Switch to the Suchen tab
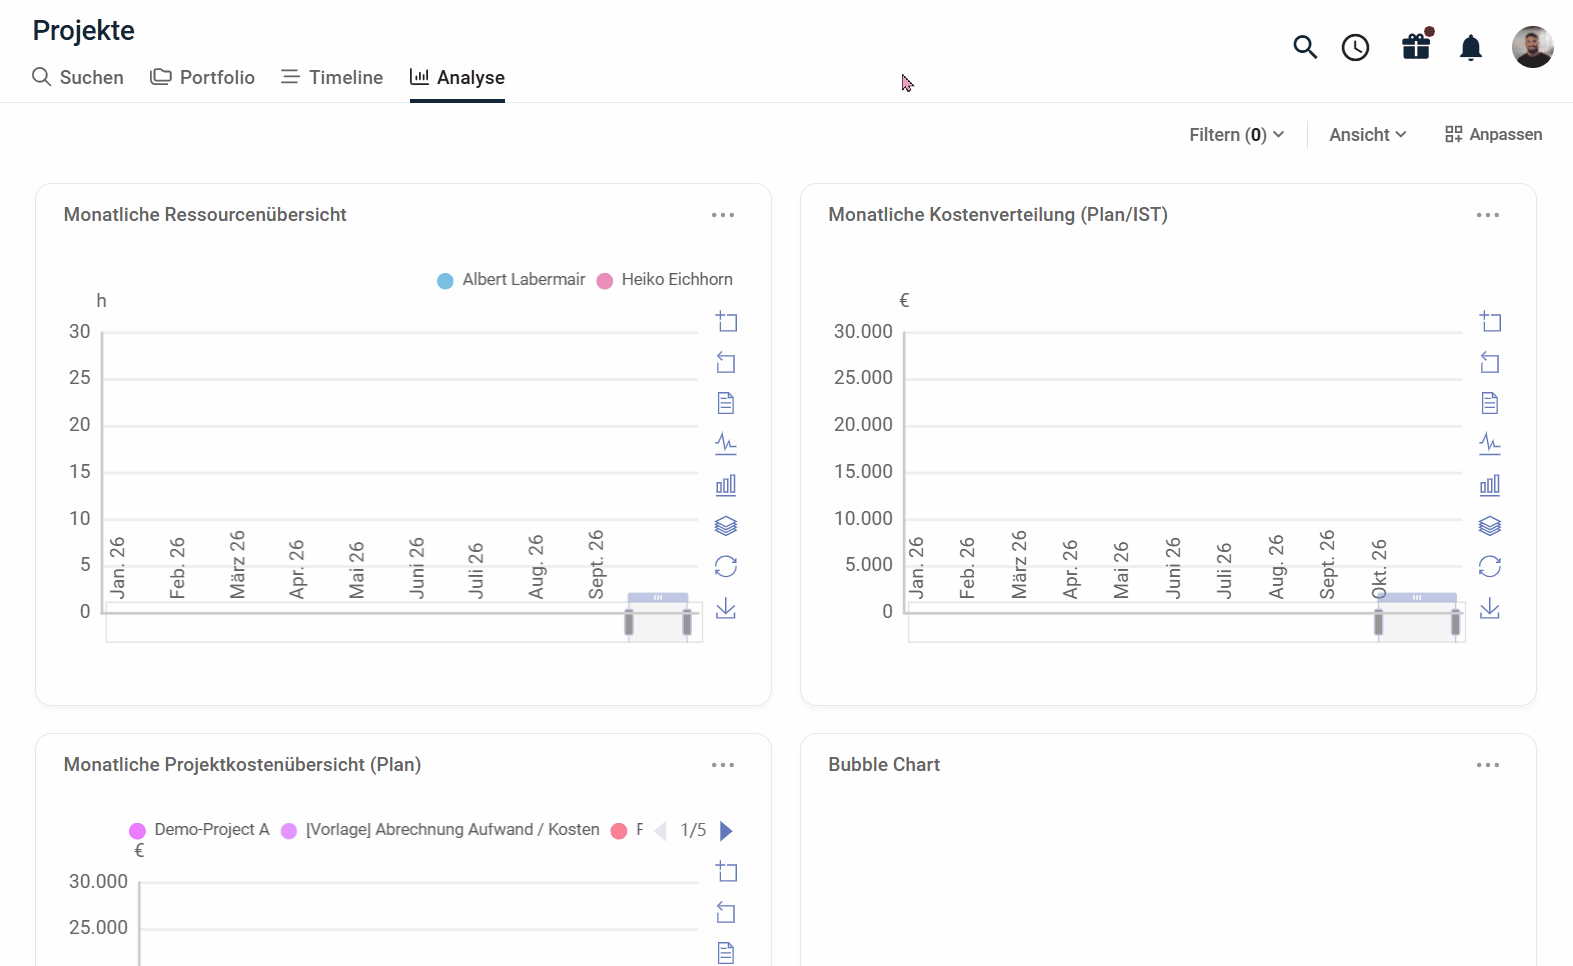This screenshot has width=1573, height=966. tap(78, 77)
